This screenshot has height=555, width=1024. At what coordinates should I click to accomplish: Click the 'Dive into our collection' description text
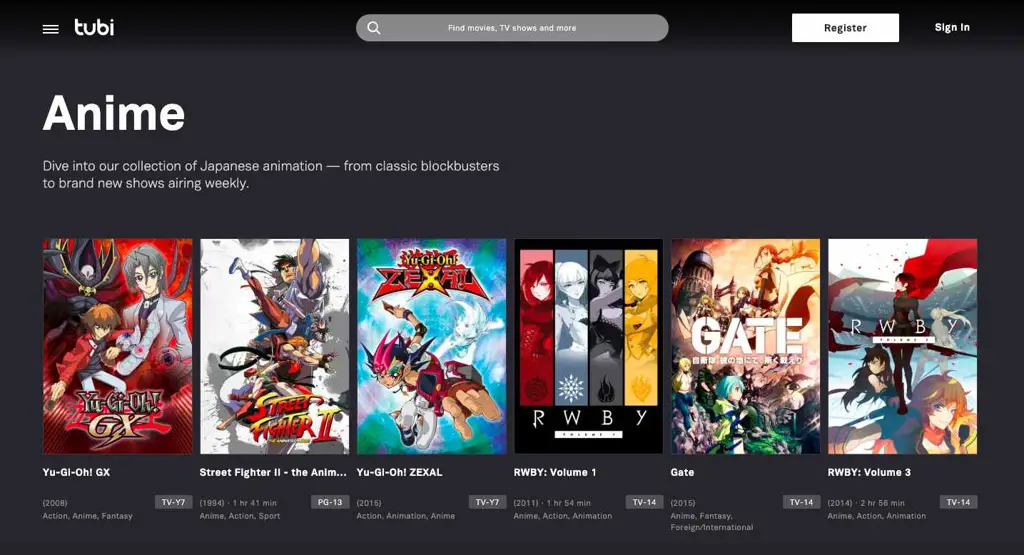271,174
